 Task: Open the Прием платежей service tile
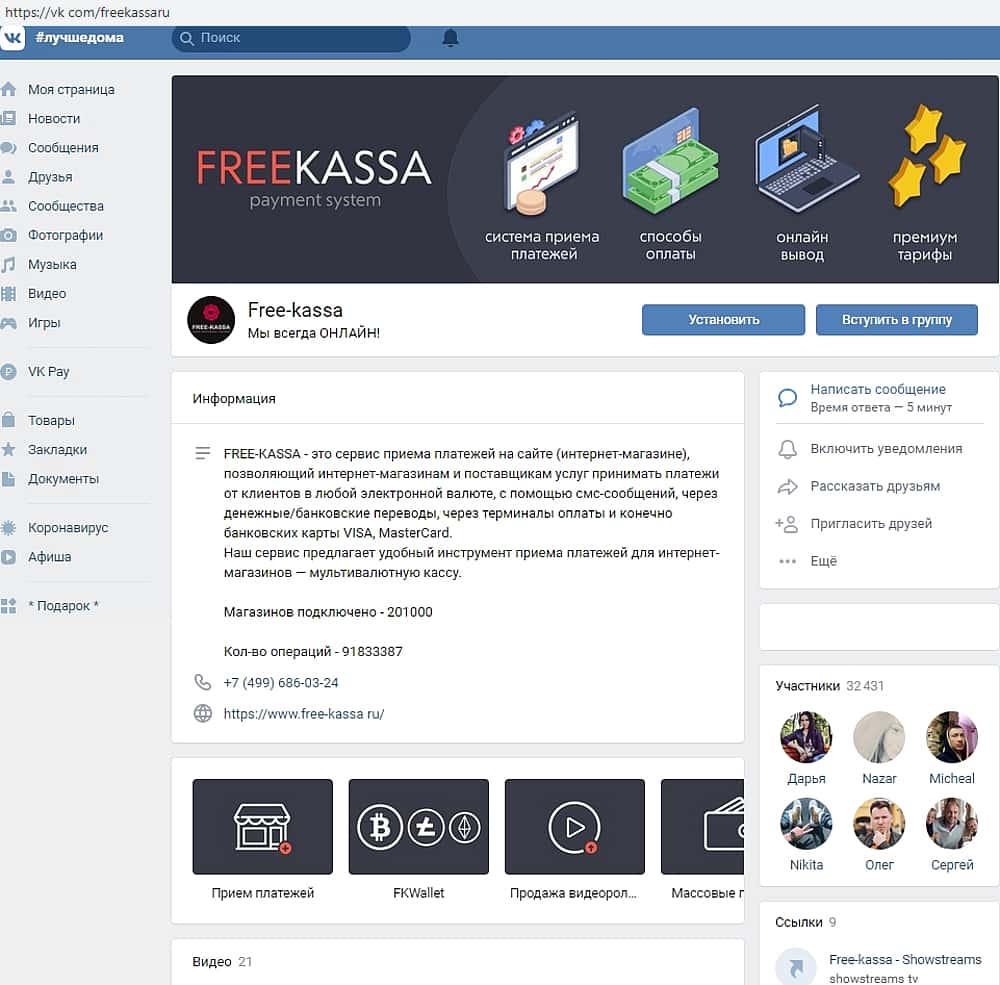click(x=263, y=827)
